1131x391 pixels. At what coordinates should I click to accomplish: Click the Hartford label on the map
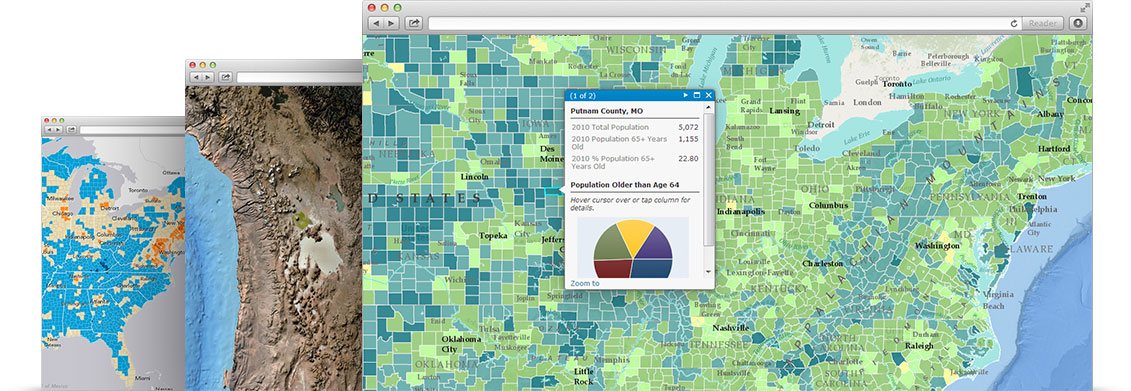1054,149
